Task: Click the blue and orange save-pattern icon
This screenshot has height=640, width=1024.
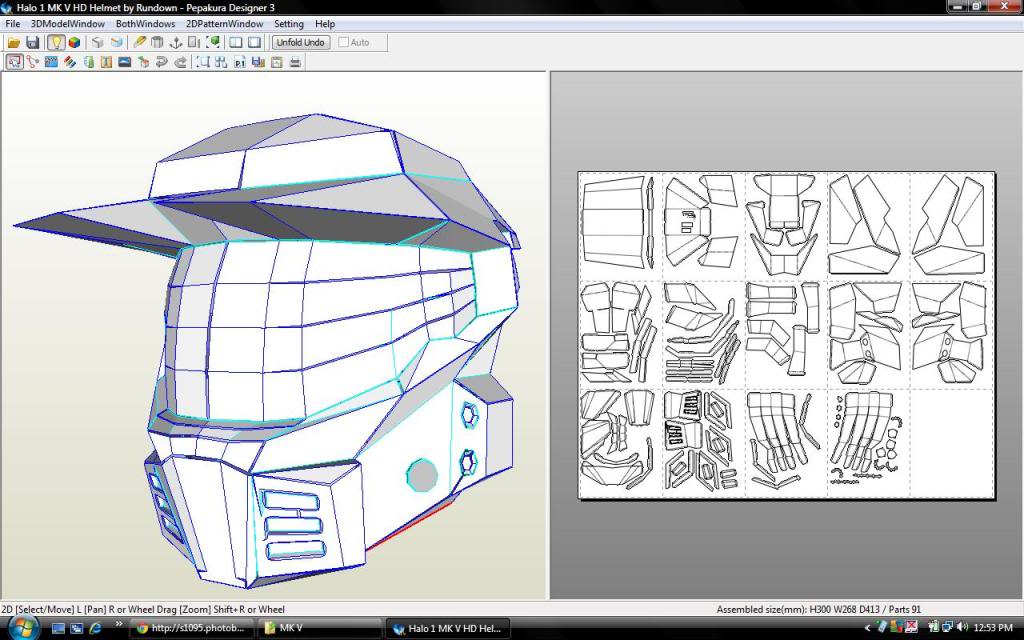Action: coord(258,62)
